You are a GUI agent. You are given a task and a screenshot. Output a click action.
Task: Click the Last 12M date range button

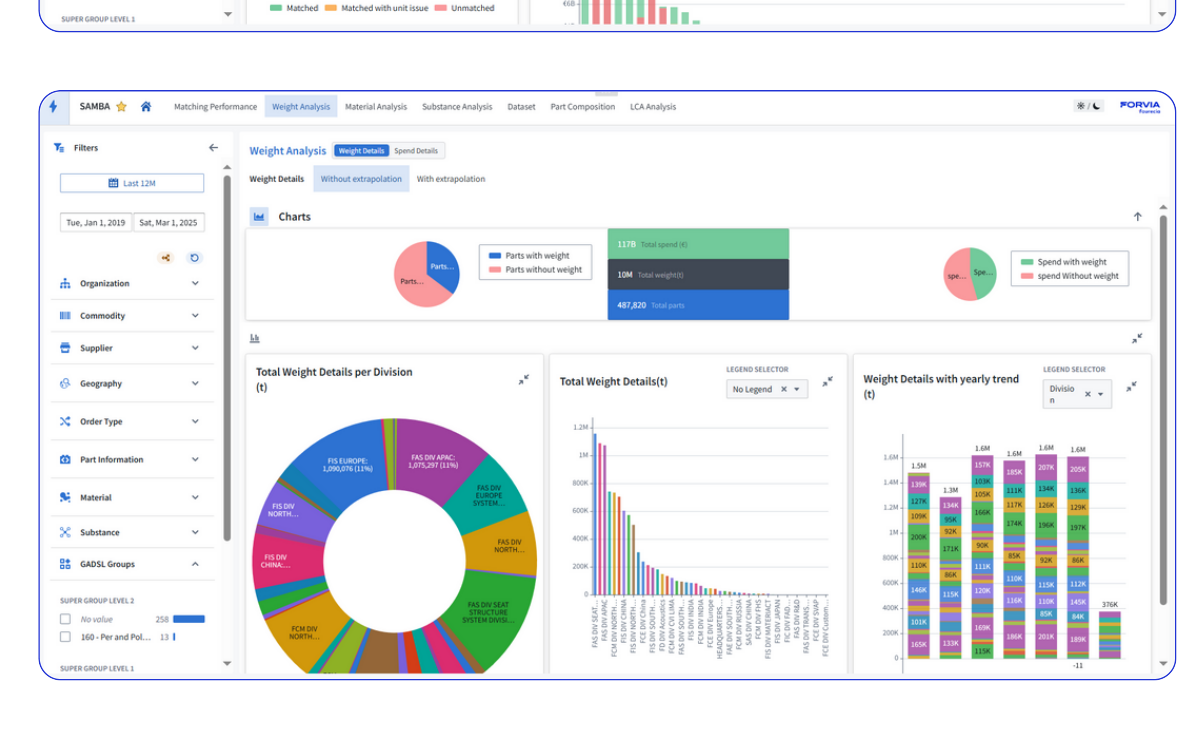pos(131,182)
